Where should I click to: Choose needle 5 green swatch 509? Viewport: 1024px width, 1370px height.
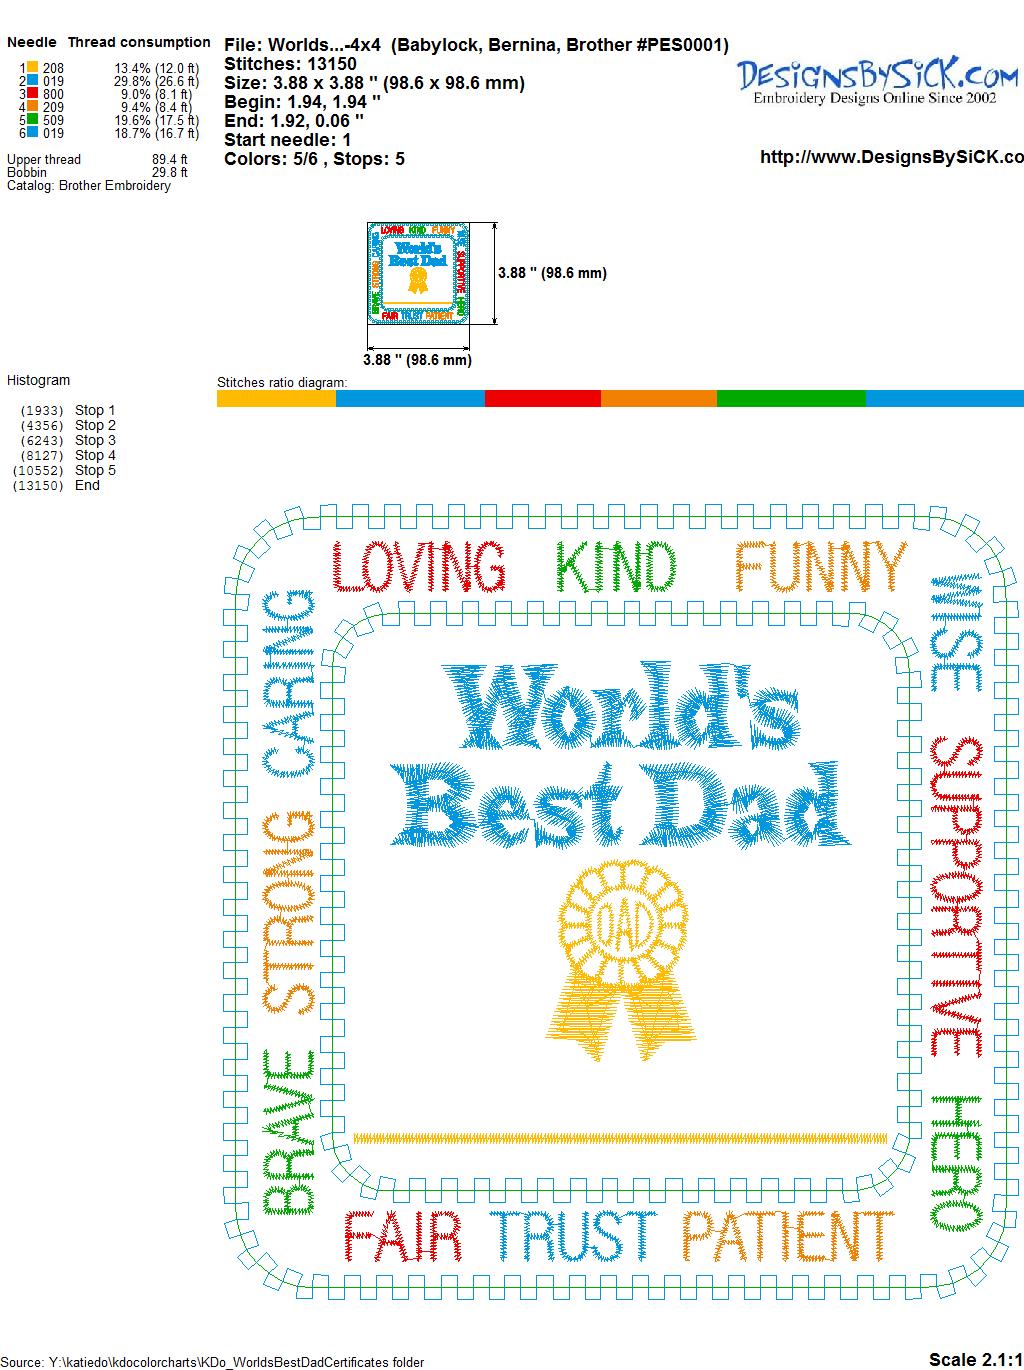pos(32,120)
